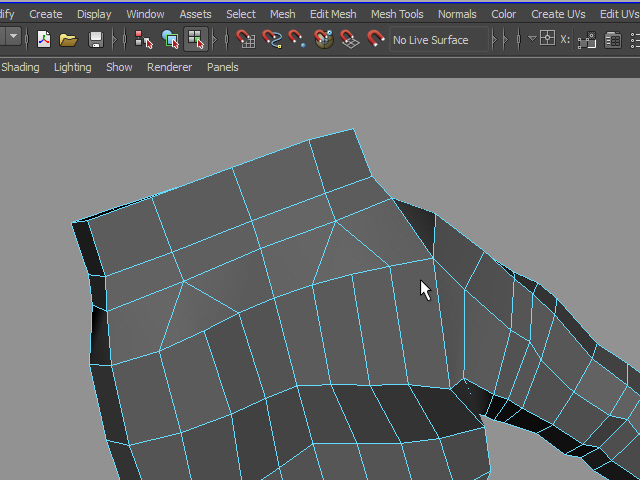This screenshot has height=480, width=640.
Task: Open the Assets menu
Action: pos(195,14)
